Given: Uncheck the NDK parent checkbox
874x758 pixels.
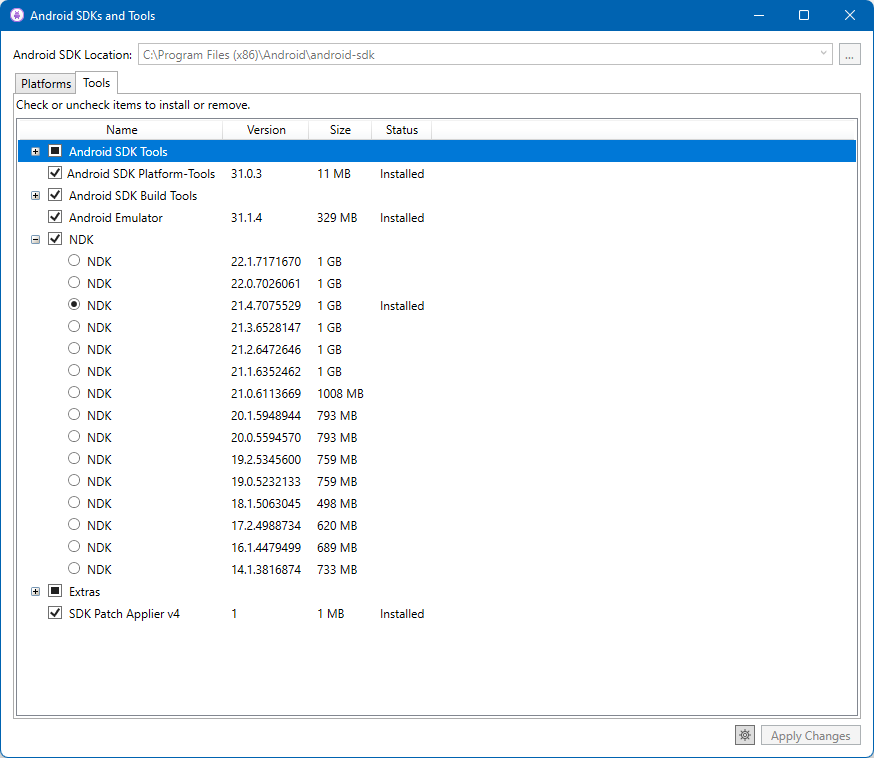Looking at the screenshot, I should pyautogui.click(x=55, y=239).
